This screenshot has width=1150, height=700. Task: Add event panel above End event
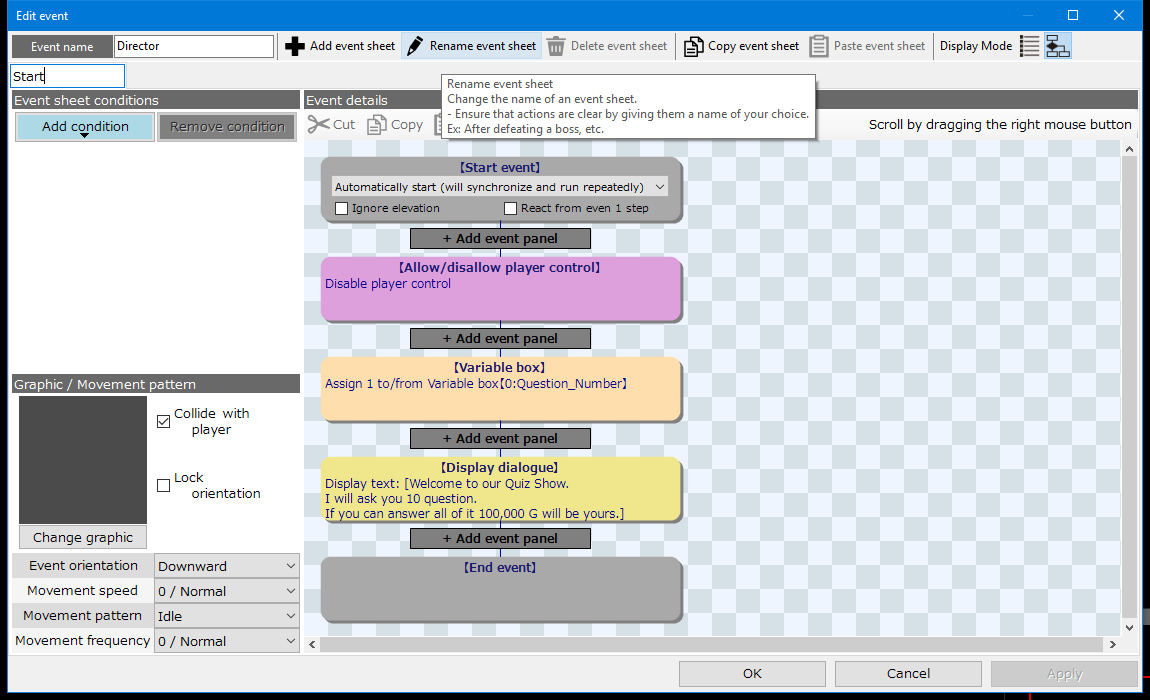500,538
